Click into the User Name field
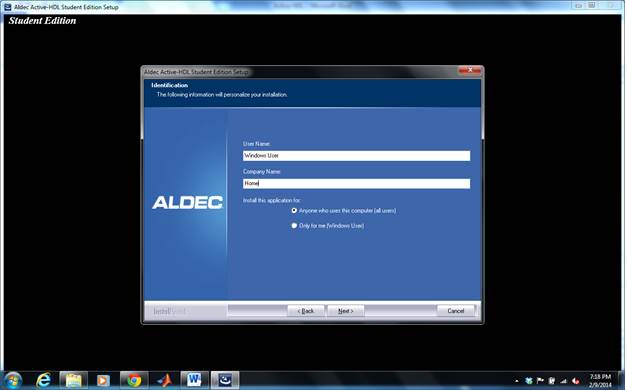The height and width of the screenshot is (390, 625). 356,156
